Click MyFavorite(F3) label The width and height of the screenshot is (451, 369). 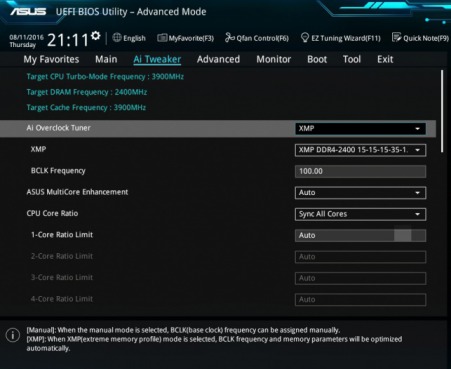(191, 38)
